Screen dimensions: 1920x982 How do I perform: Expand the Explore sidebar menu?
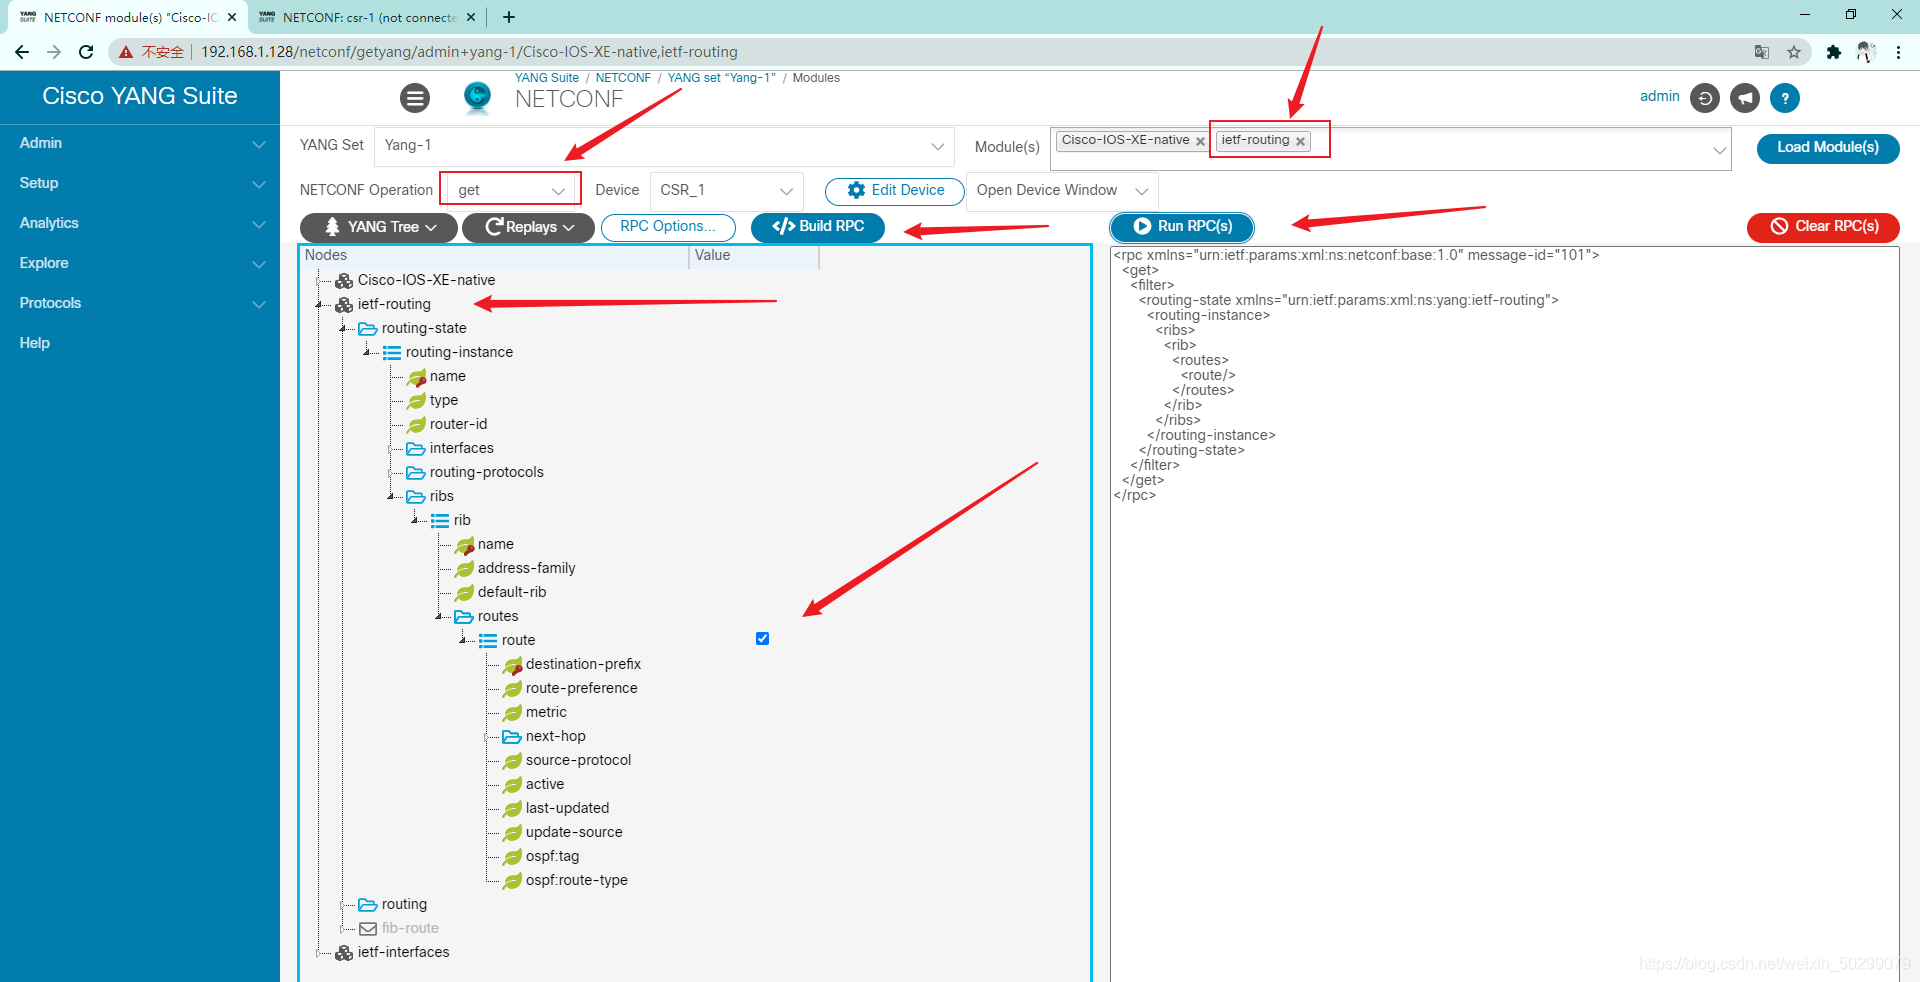point(140,264)
